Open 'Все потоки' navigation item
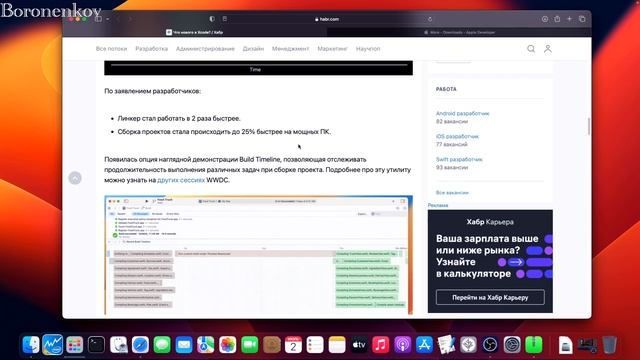Screen dimensions: 640x360 pos(111,49)
